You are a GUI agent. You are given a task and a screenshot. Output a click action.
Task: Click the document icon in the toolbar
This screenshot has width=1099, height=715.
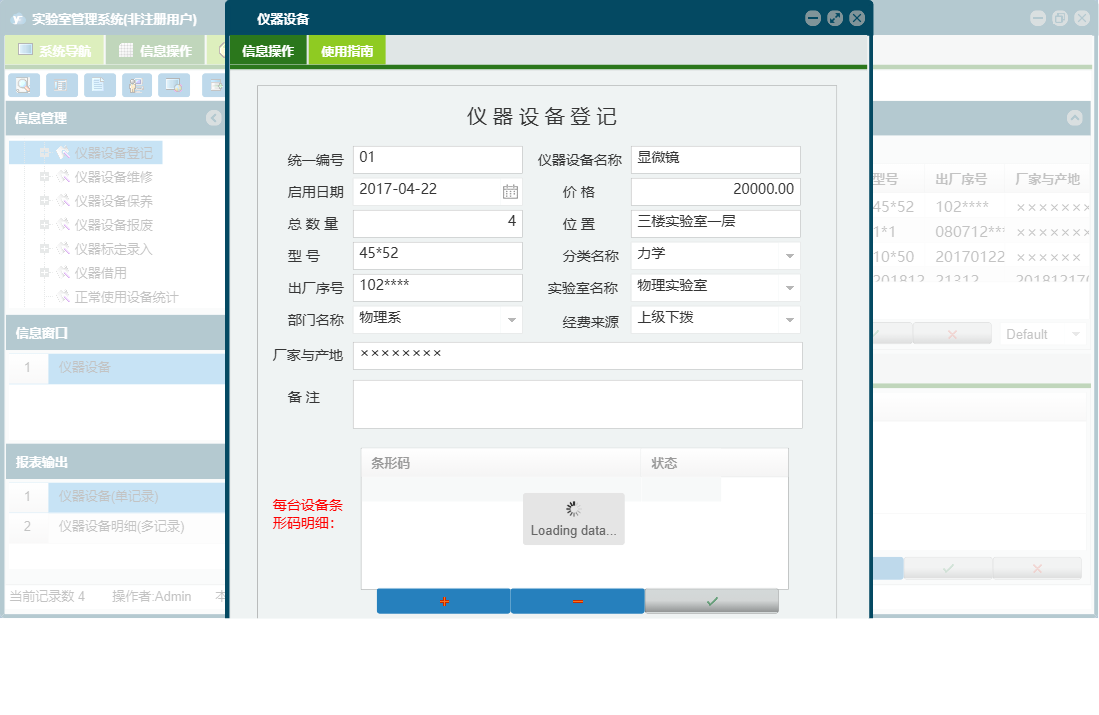coord(99,85)
